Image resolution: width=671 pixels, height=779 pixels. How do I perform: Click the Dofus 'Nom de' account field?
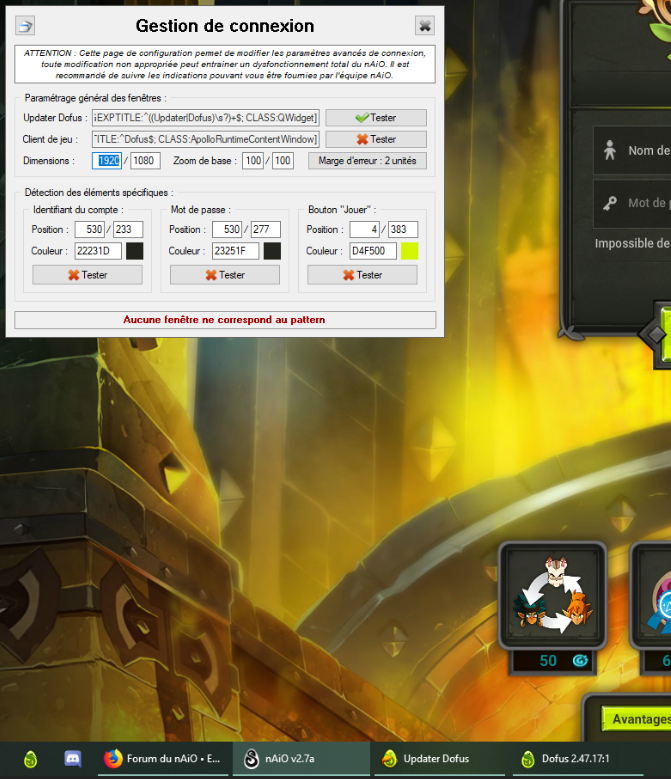632,150
